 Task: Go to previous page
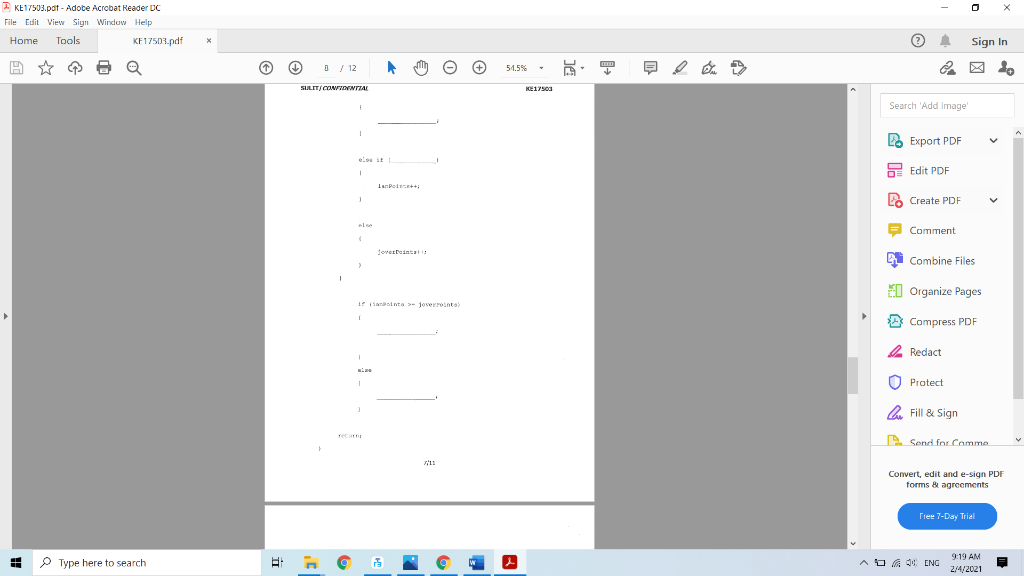(266, 68)
